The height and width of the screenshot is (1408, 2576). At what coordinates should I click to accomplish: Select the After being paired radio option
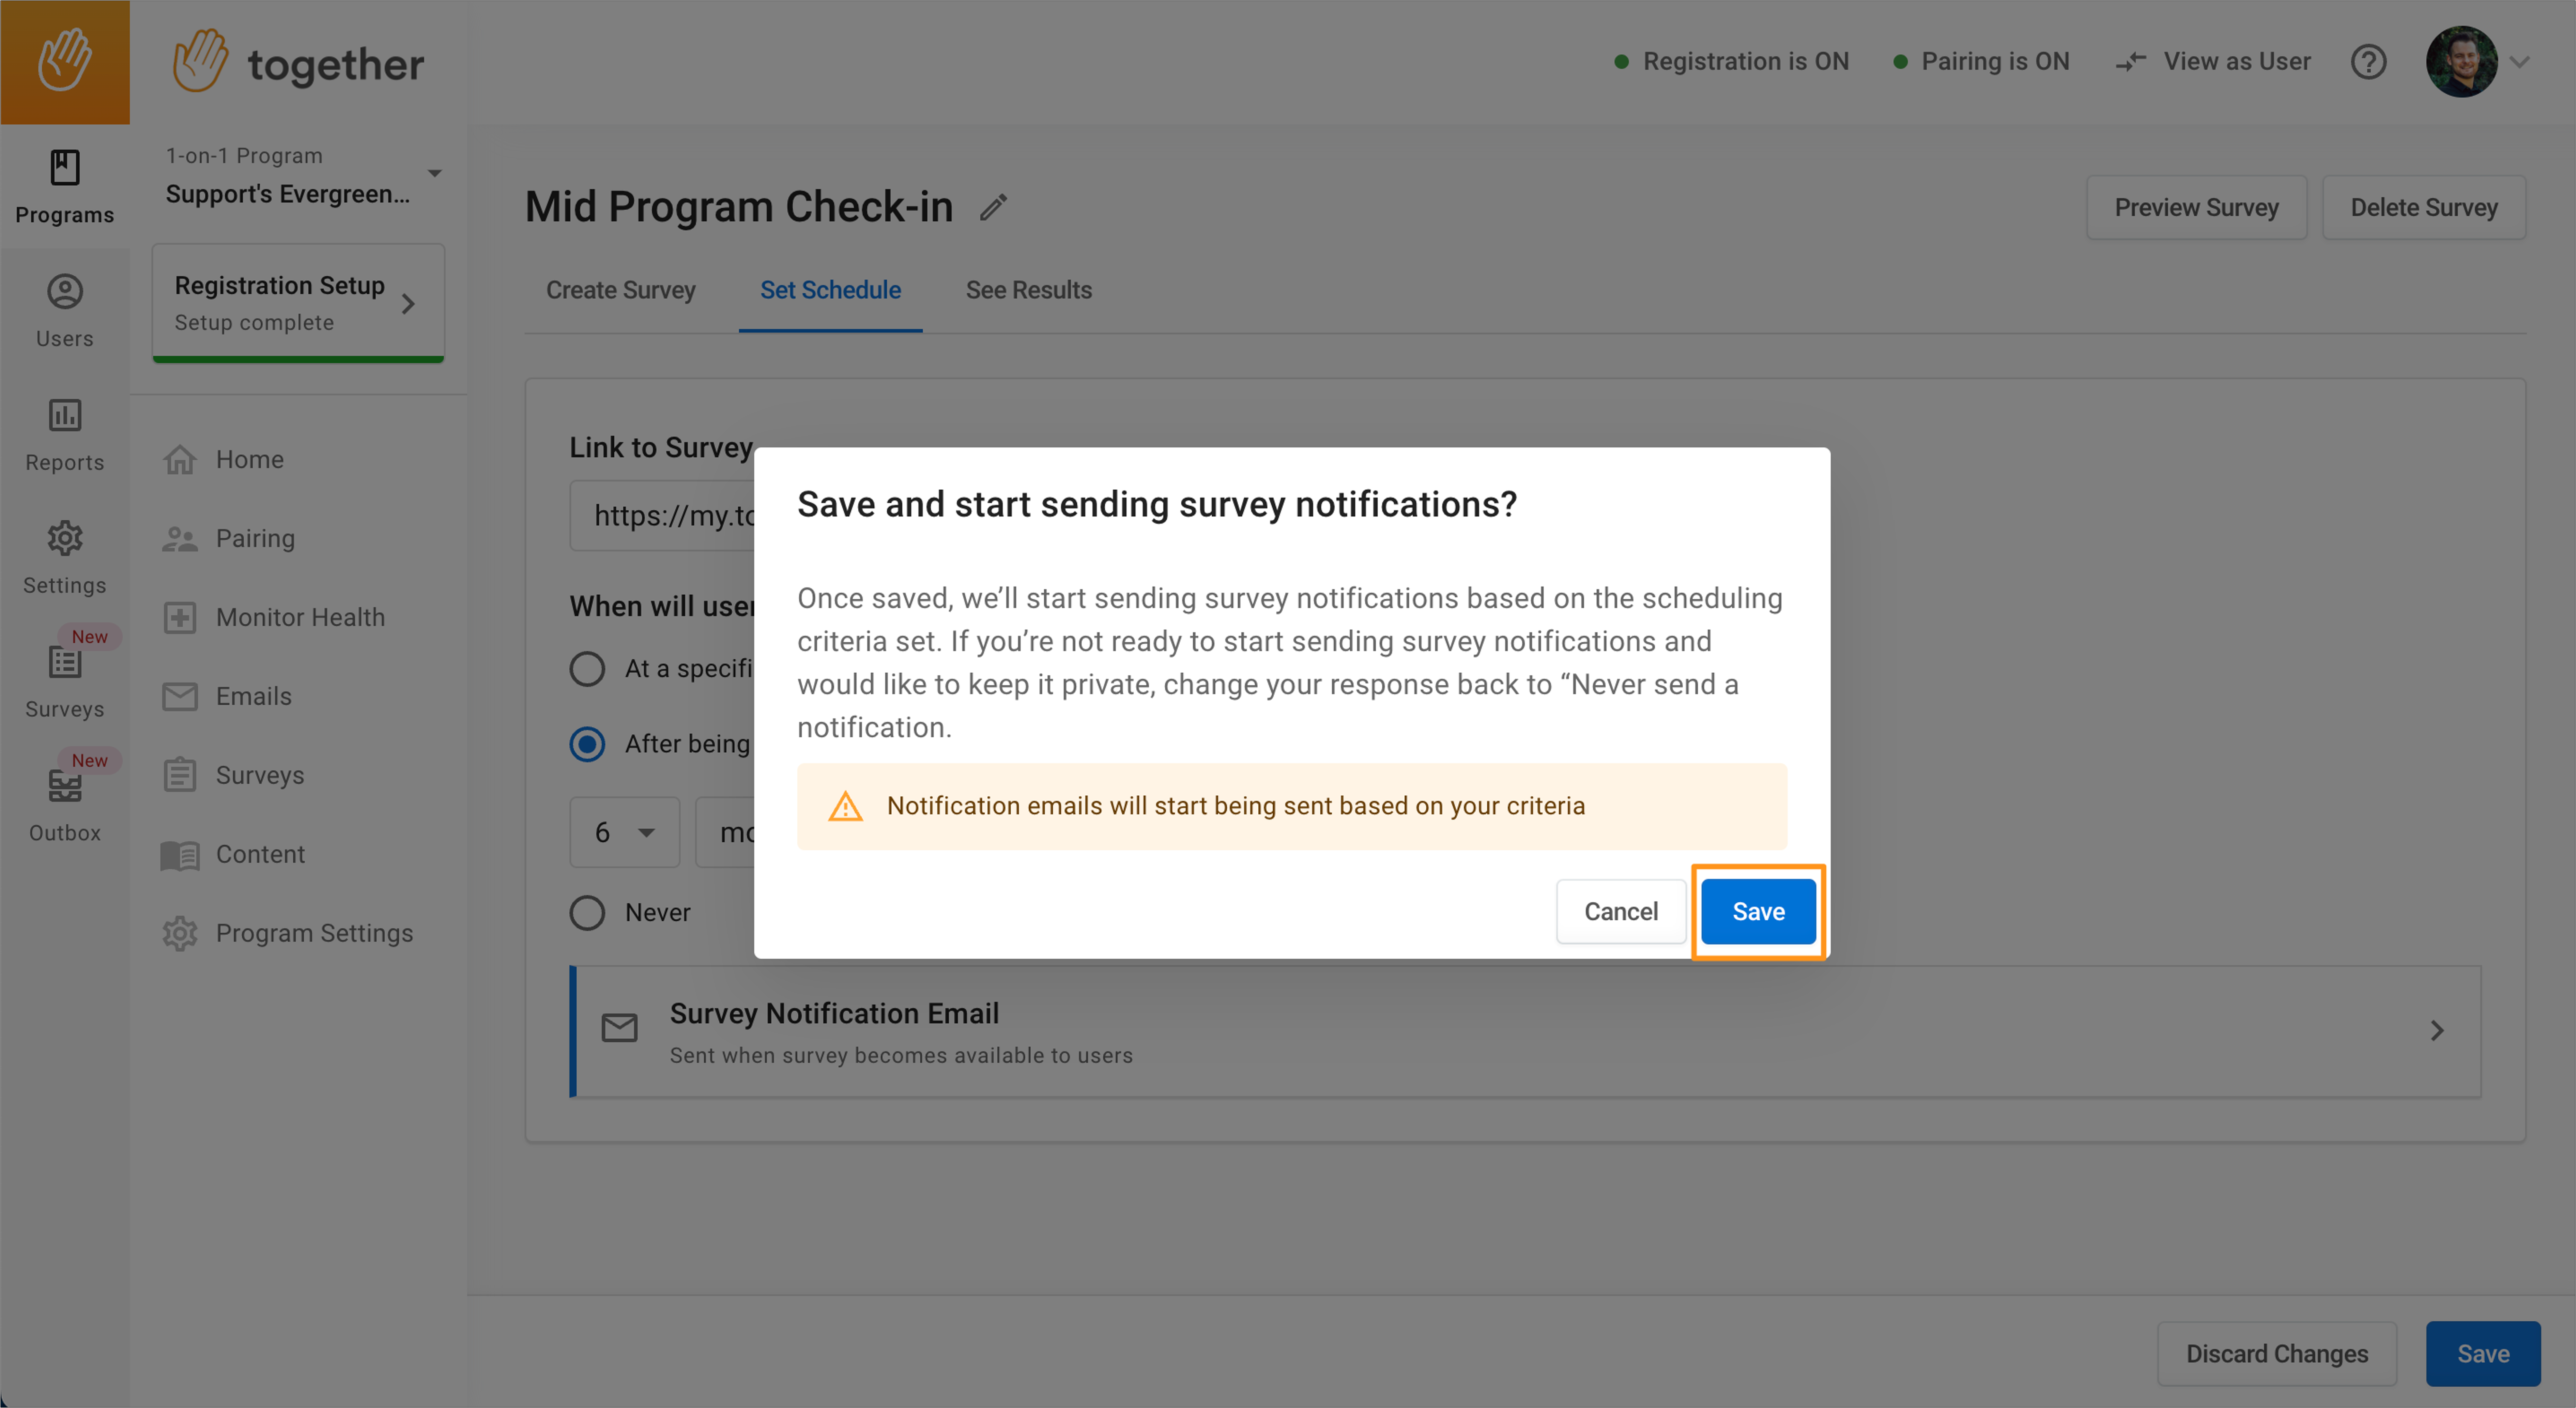[587, 744]
